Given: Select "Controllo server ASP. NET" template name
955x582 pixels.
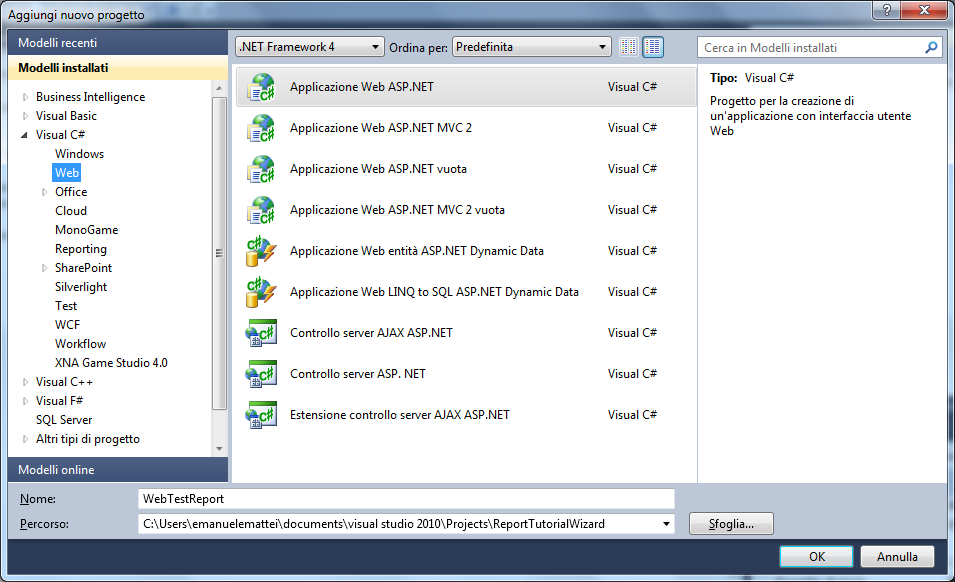Looking at the screenshot, I should coord(358,374).
